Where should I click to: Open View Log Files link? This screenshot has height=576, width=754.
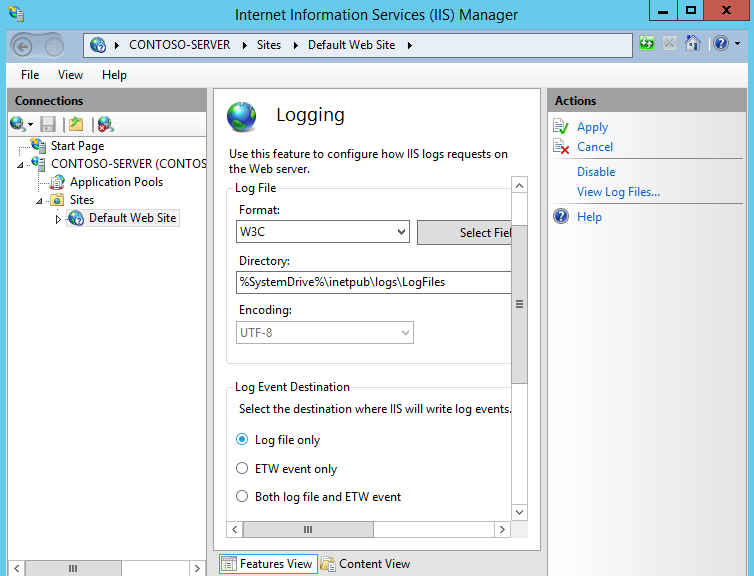[618, 192]
